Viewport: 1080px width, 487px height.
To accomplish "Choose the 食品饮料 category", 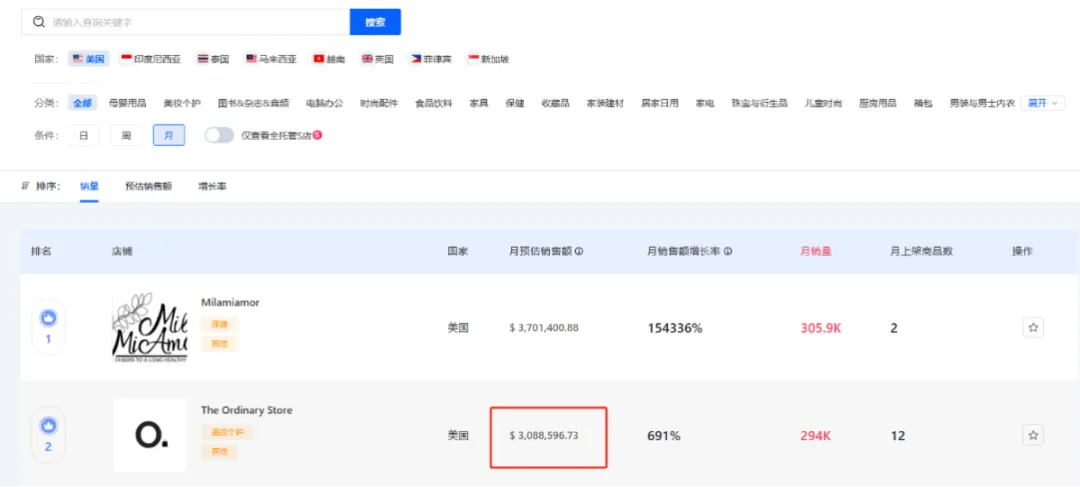I will [x=433, y=103].
